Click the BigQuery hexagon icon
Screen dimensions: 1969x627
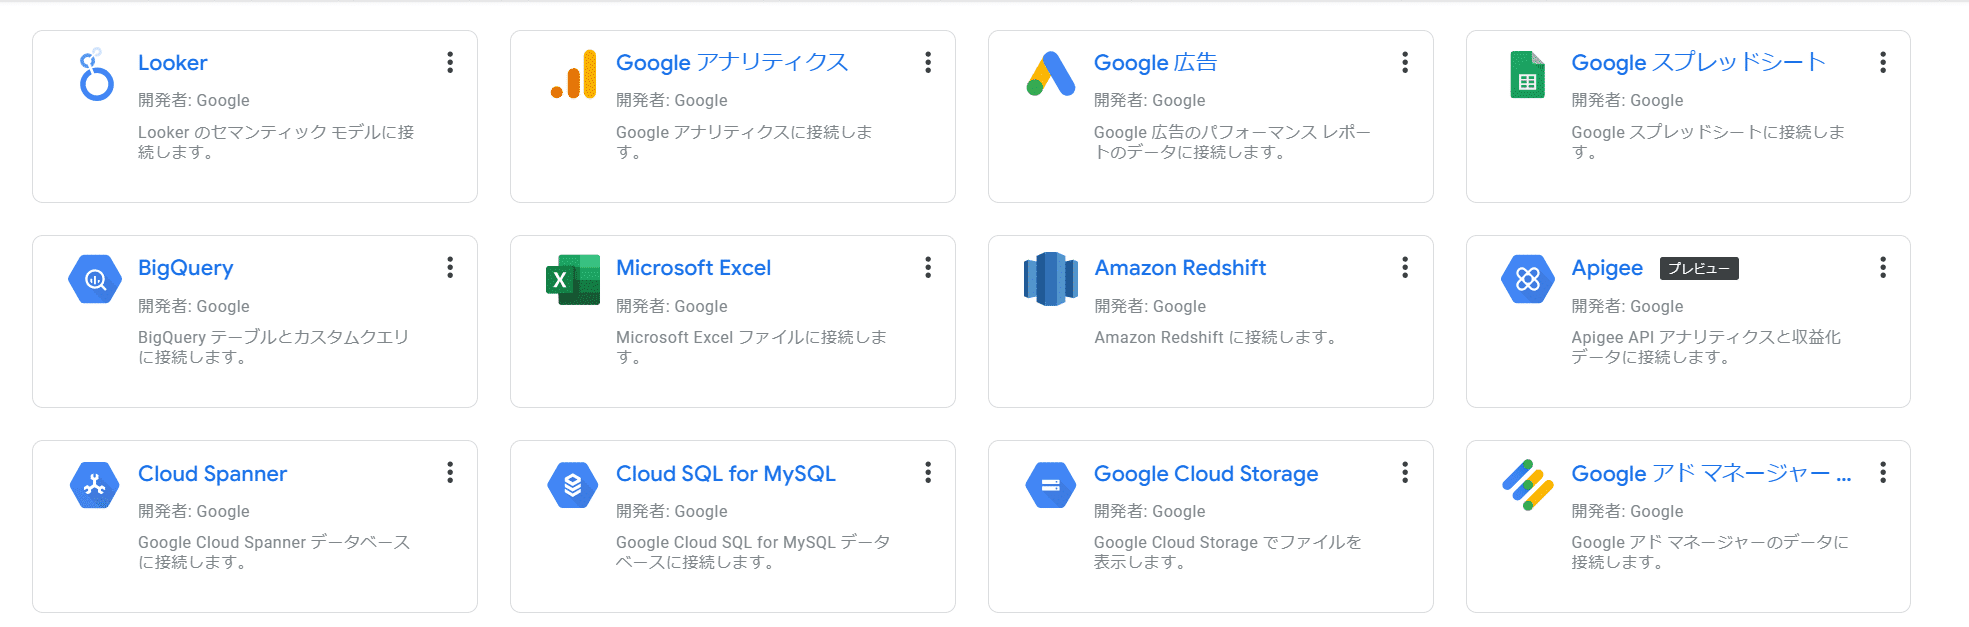click(95, 279)
